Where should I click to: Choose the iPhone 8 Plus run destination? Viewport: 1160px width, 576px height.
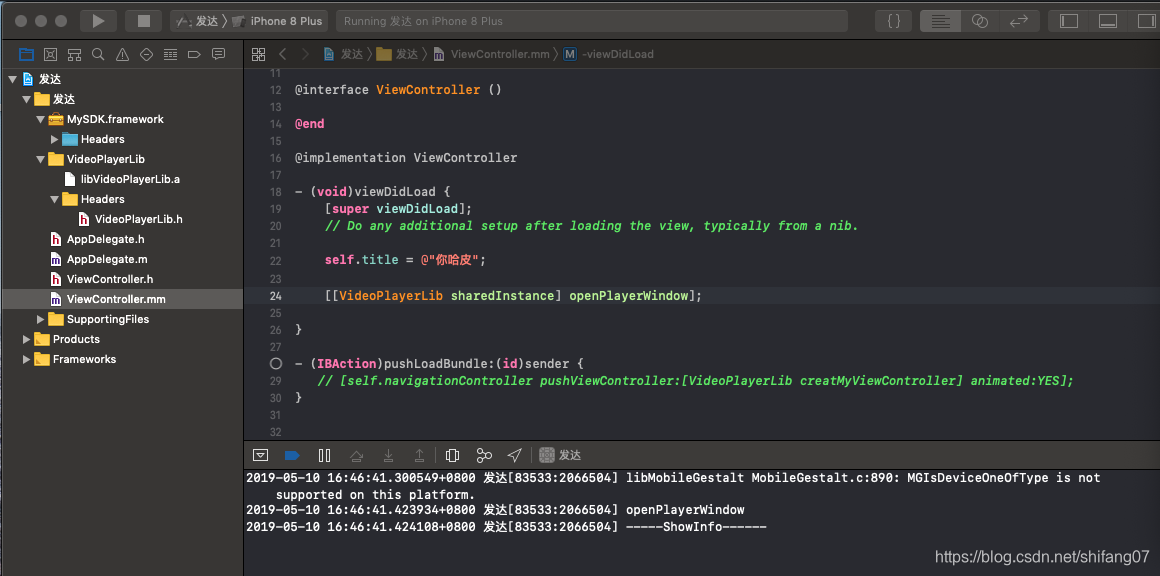278,21
